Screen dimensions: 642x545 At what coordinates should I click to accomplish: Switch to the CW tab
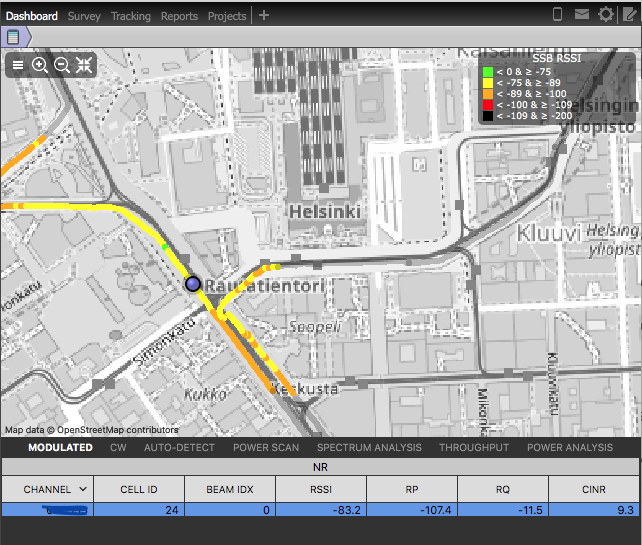[118, 448]
